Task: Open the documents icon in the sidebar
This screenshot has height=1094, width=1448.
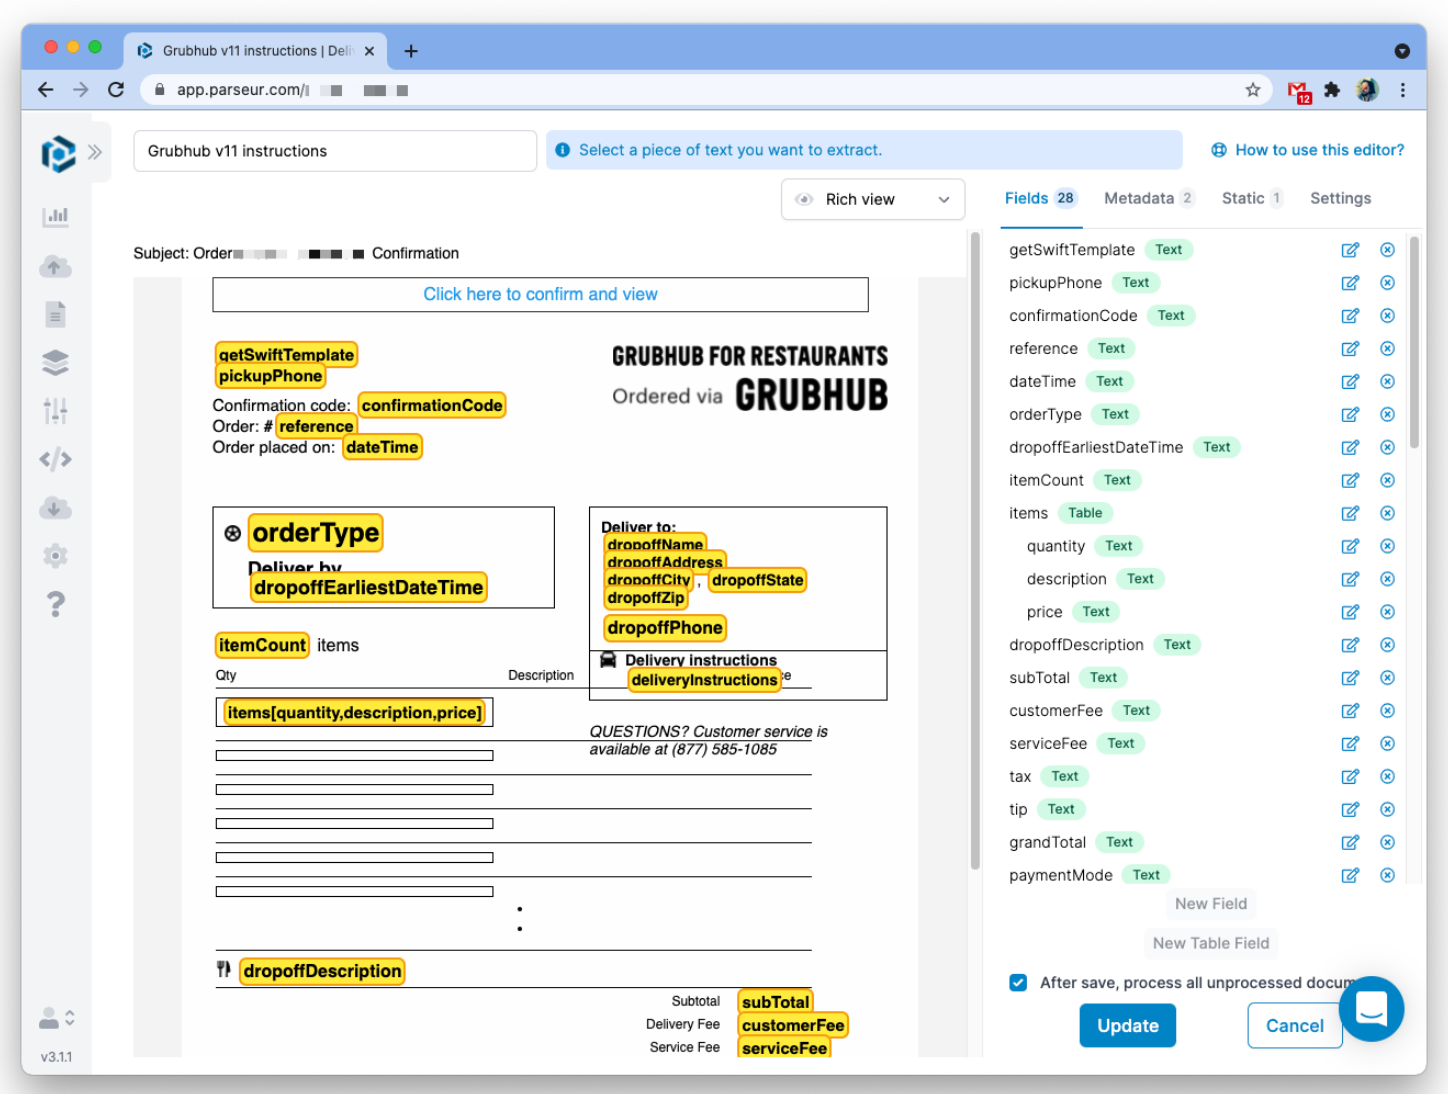Action: 56,313
